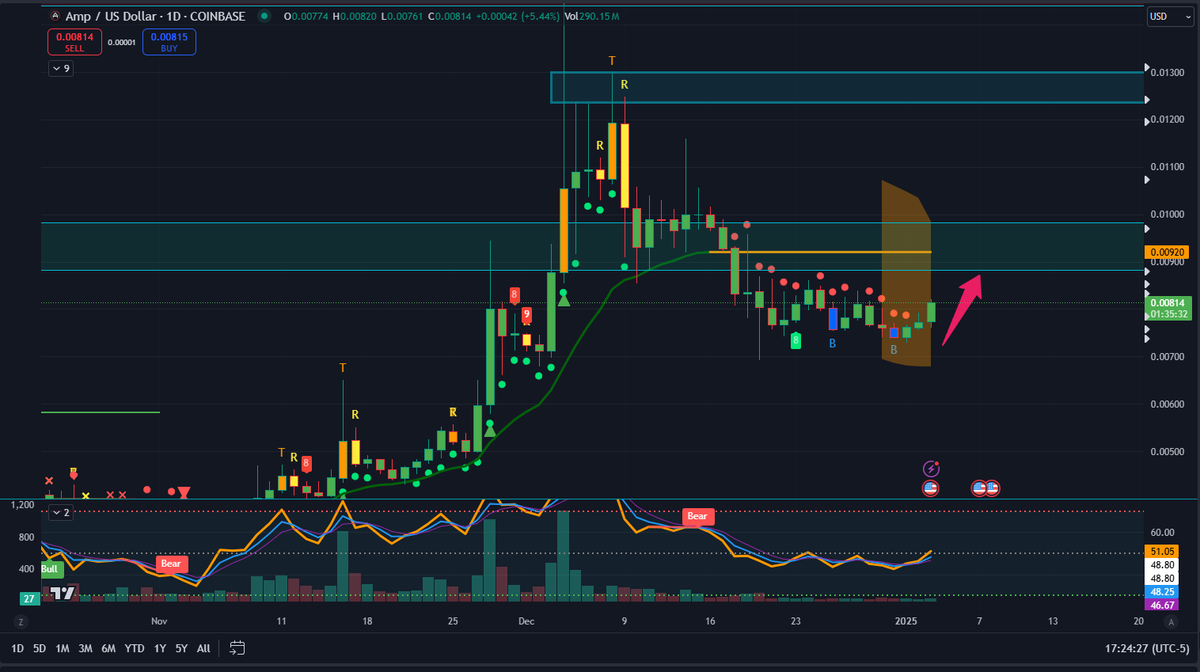Click the 01:35:32 candle countdown label
The image size is (1200, 672).
[x=1169, y=314]
